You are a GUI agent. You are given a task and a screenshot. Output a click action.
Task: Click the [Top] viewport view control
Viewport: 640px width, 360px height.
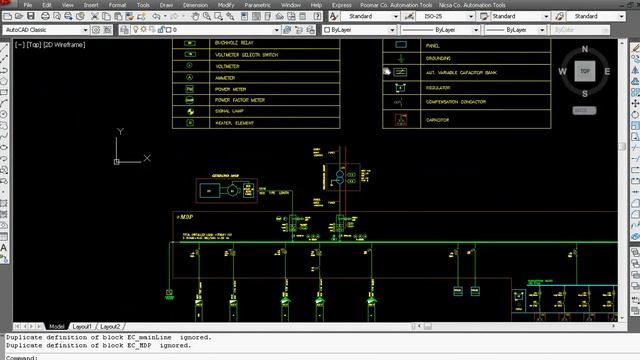point(34,45)
